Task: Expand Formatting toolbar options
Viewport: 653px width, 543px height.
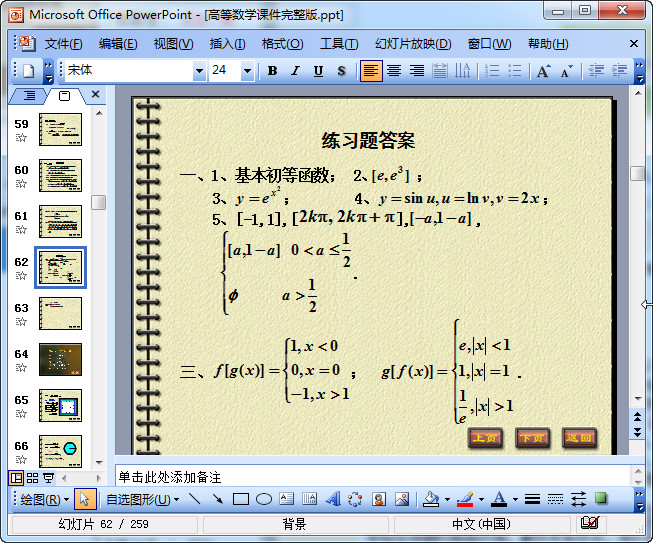Action: tap(640, 71)
